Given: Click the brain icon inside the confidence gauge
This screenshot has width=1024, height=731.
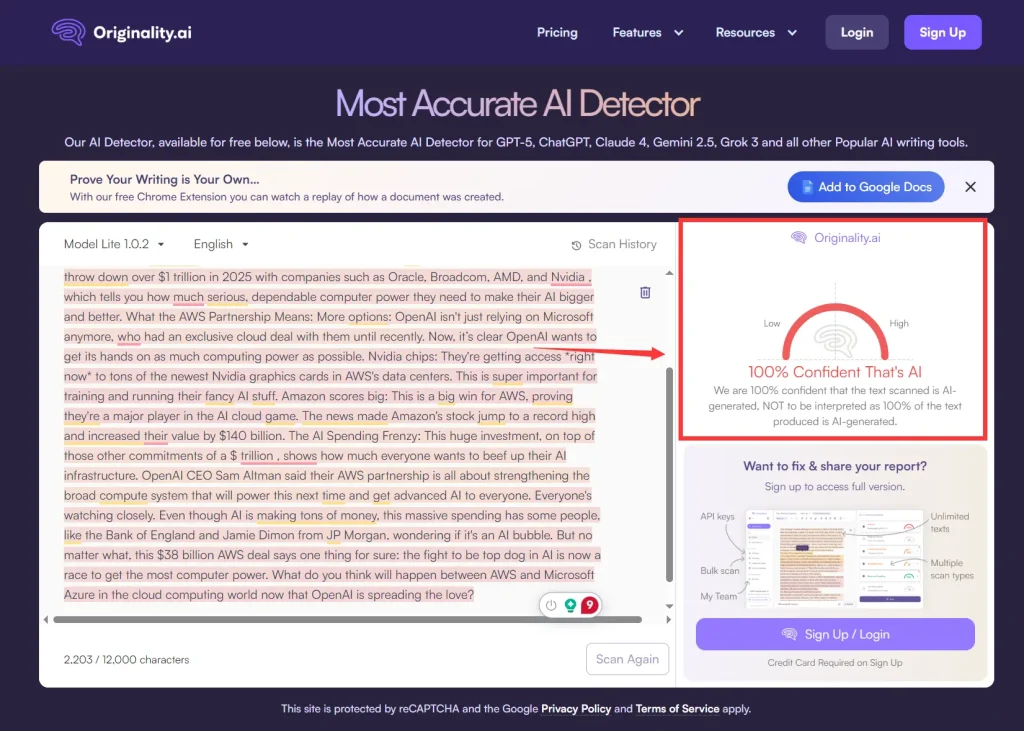Looking at the screenshot, I should click(x=835, y=340).
